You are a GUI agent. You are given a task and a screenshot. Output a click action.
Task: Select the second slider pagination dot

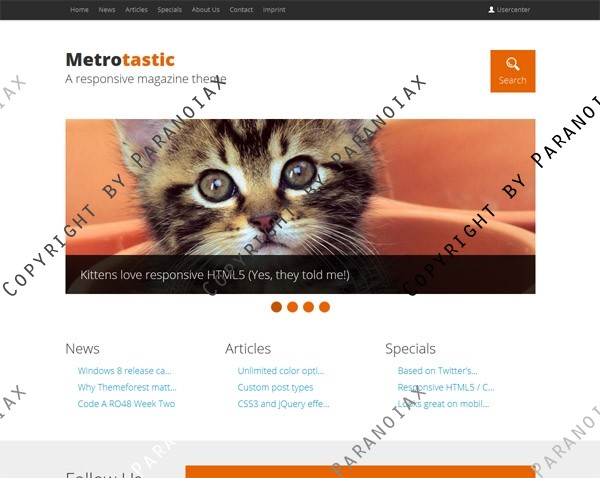(292, 307)
